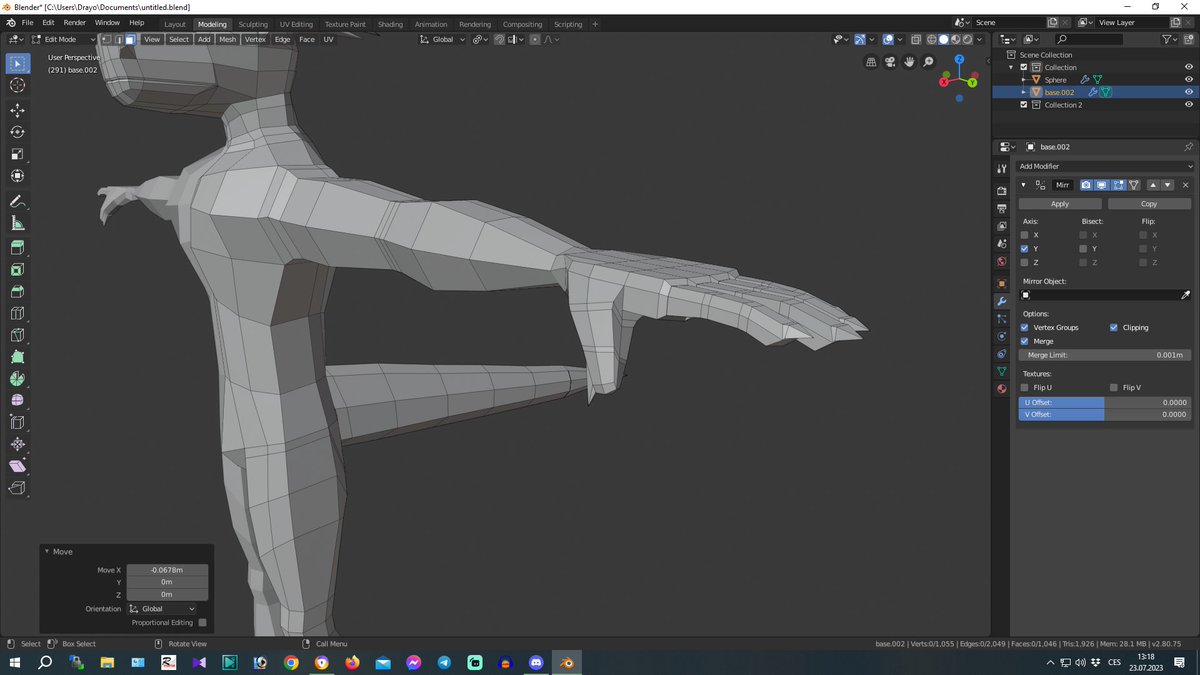Open the Global transform orientation dropdown
This screenshot has height=675, width=1200.
point(443,39)
